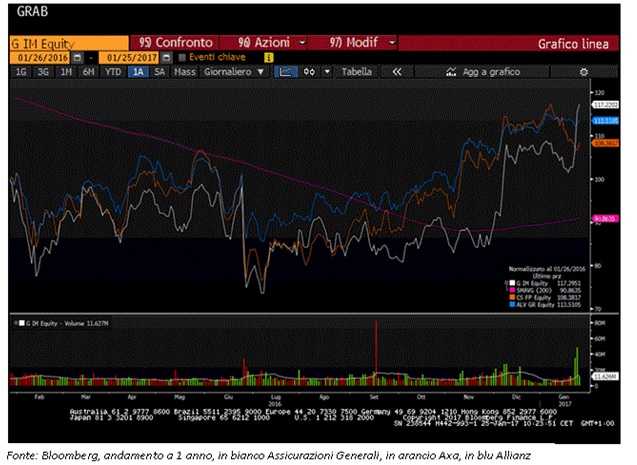
Task: Select the Mass range button
Action: (185, 72)
